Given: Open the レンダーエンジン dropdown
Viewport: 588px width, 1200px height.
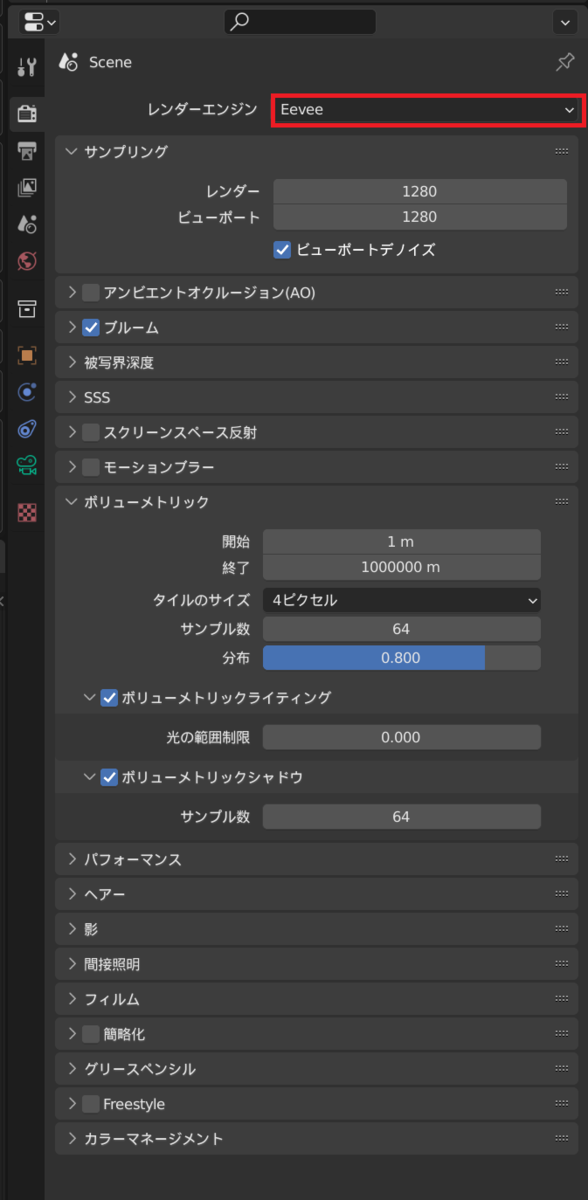Looking at the screenshot, I should click(427, 110).
